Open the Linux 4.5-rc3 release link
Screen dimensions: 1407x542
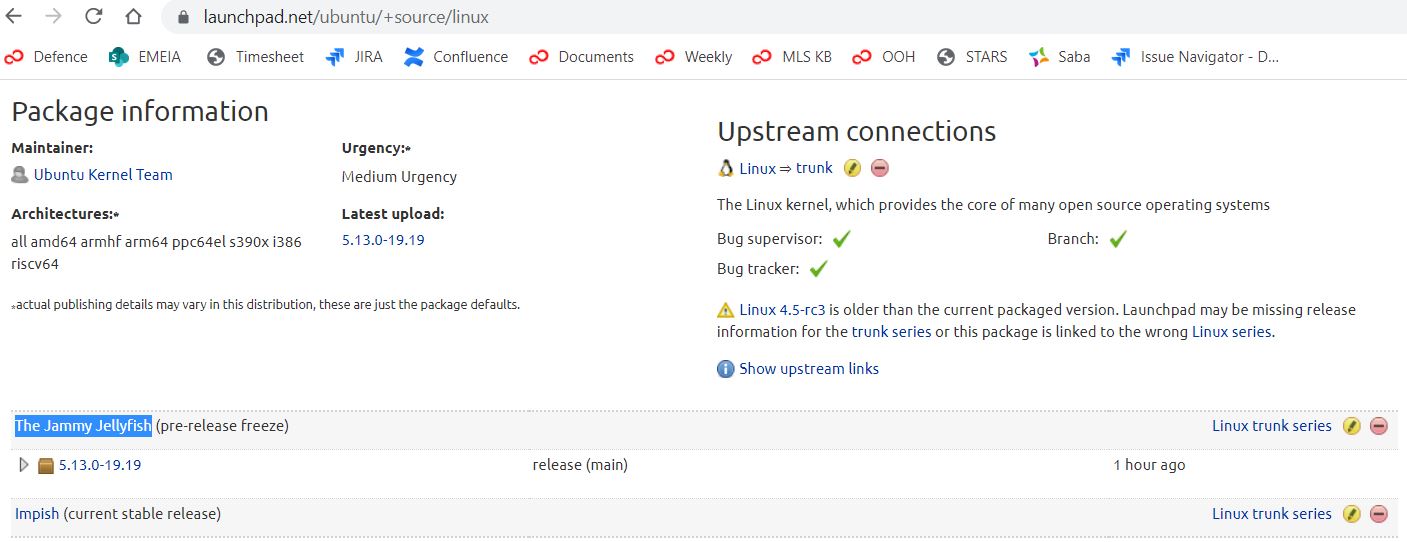pos(782,310)
